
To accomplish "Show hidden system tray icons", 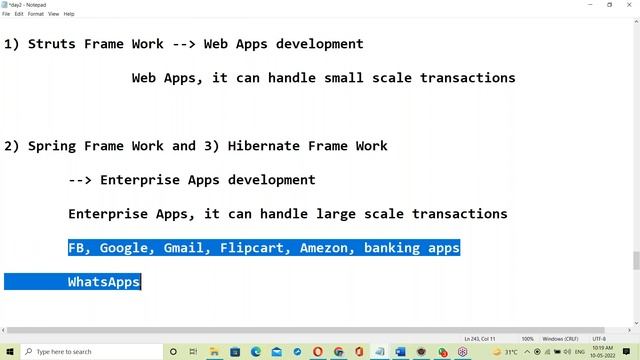I will coord(527,351).
